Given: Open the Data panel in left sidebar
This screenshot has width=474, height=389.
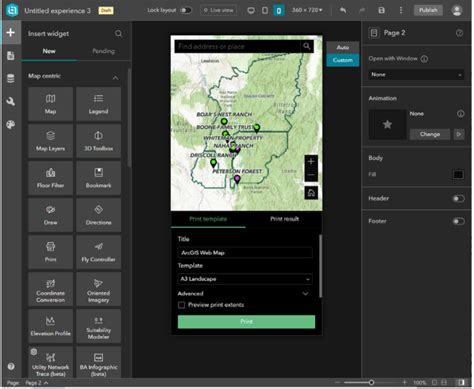Looking at the screenshot, I should click(11, 79).
